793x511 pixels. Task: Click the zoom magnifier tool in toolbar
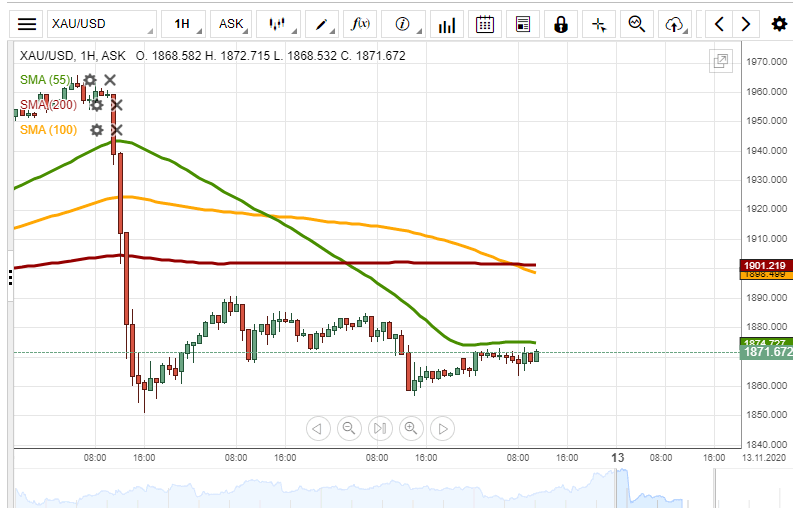637,24
